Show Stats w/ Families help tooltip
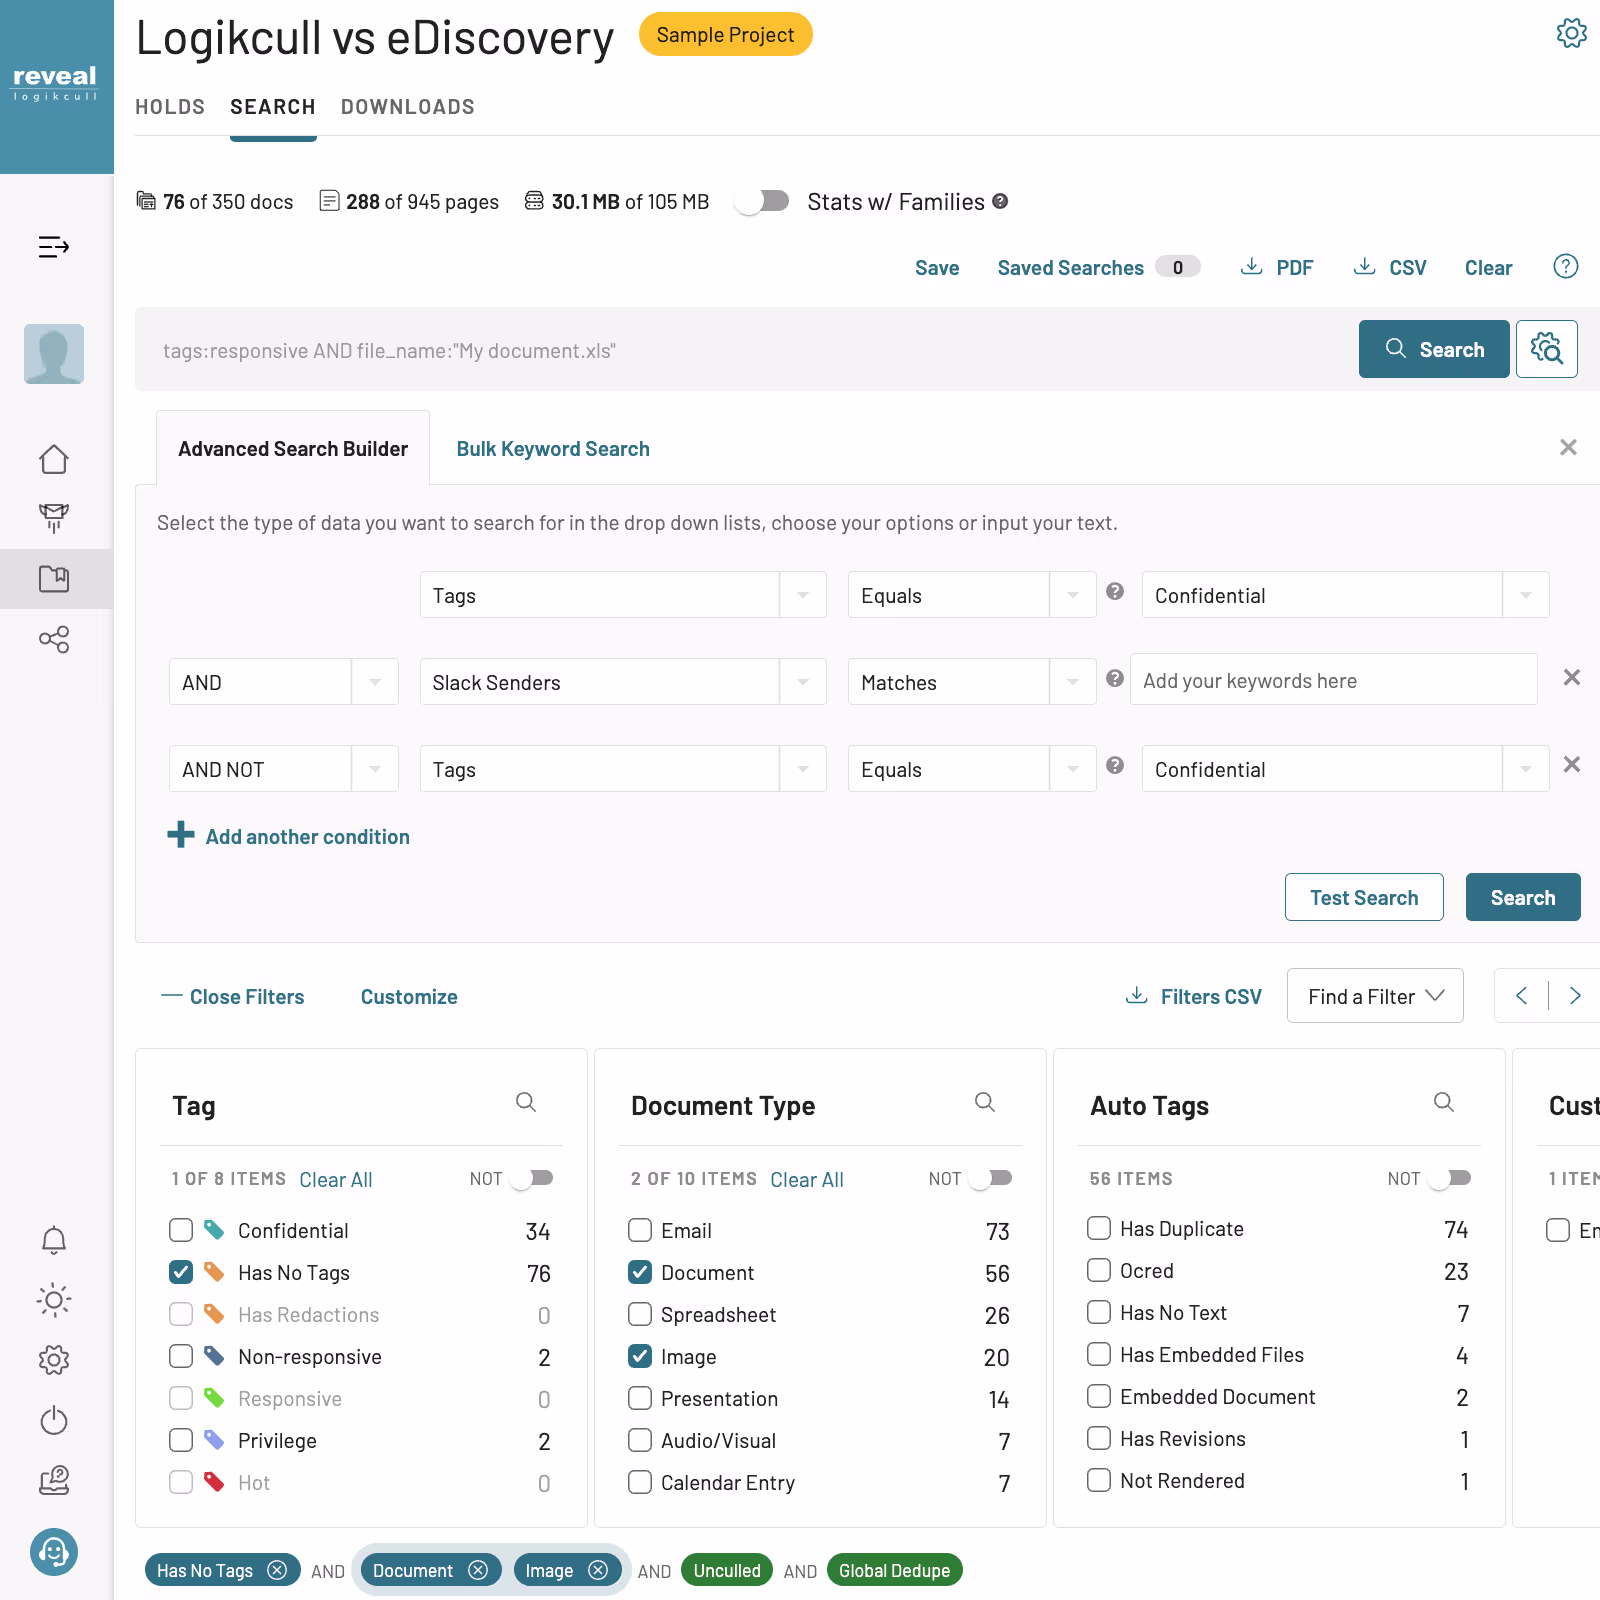 click(x=1000, y=201)
